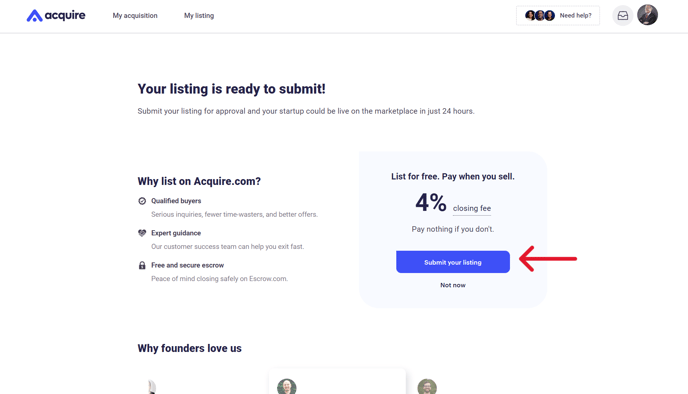Open the My acquisition menu
This screenshot has height=394, width=688.
click(x=135, y=16)
